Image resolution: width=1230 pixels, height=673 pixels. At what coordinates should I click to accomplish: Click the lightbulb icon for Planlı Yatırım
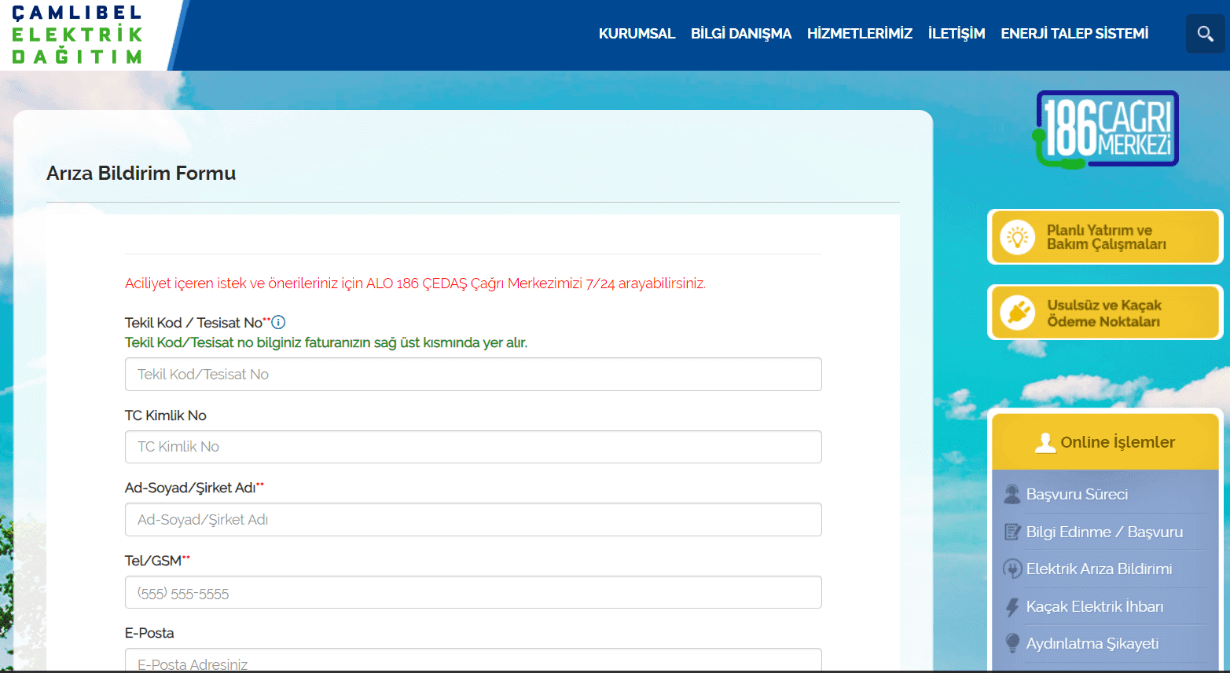[1017, 237]
